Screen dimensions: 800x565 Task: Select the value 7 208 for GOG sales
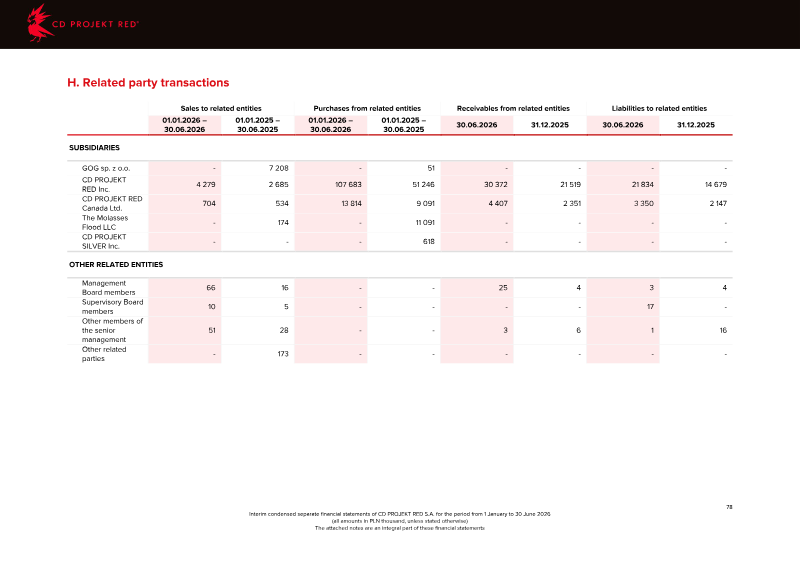point(279,168)
